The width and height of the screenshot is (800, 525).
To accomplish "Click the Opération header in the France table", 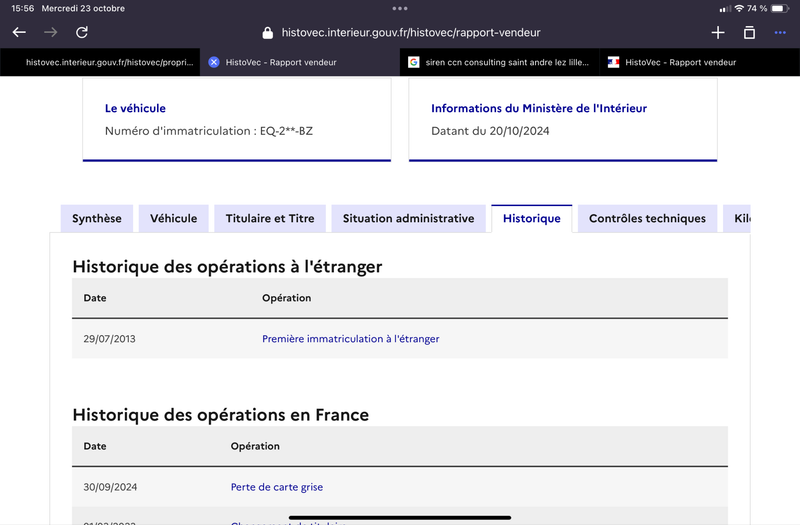I will [x=255, y=446].
